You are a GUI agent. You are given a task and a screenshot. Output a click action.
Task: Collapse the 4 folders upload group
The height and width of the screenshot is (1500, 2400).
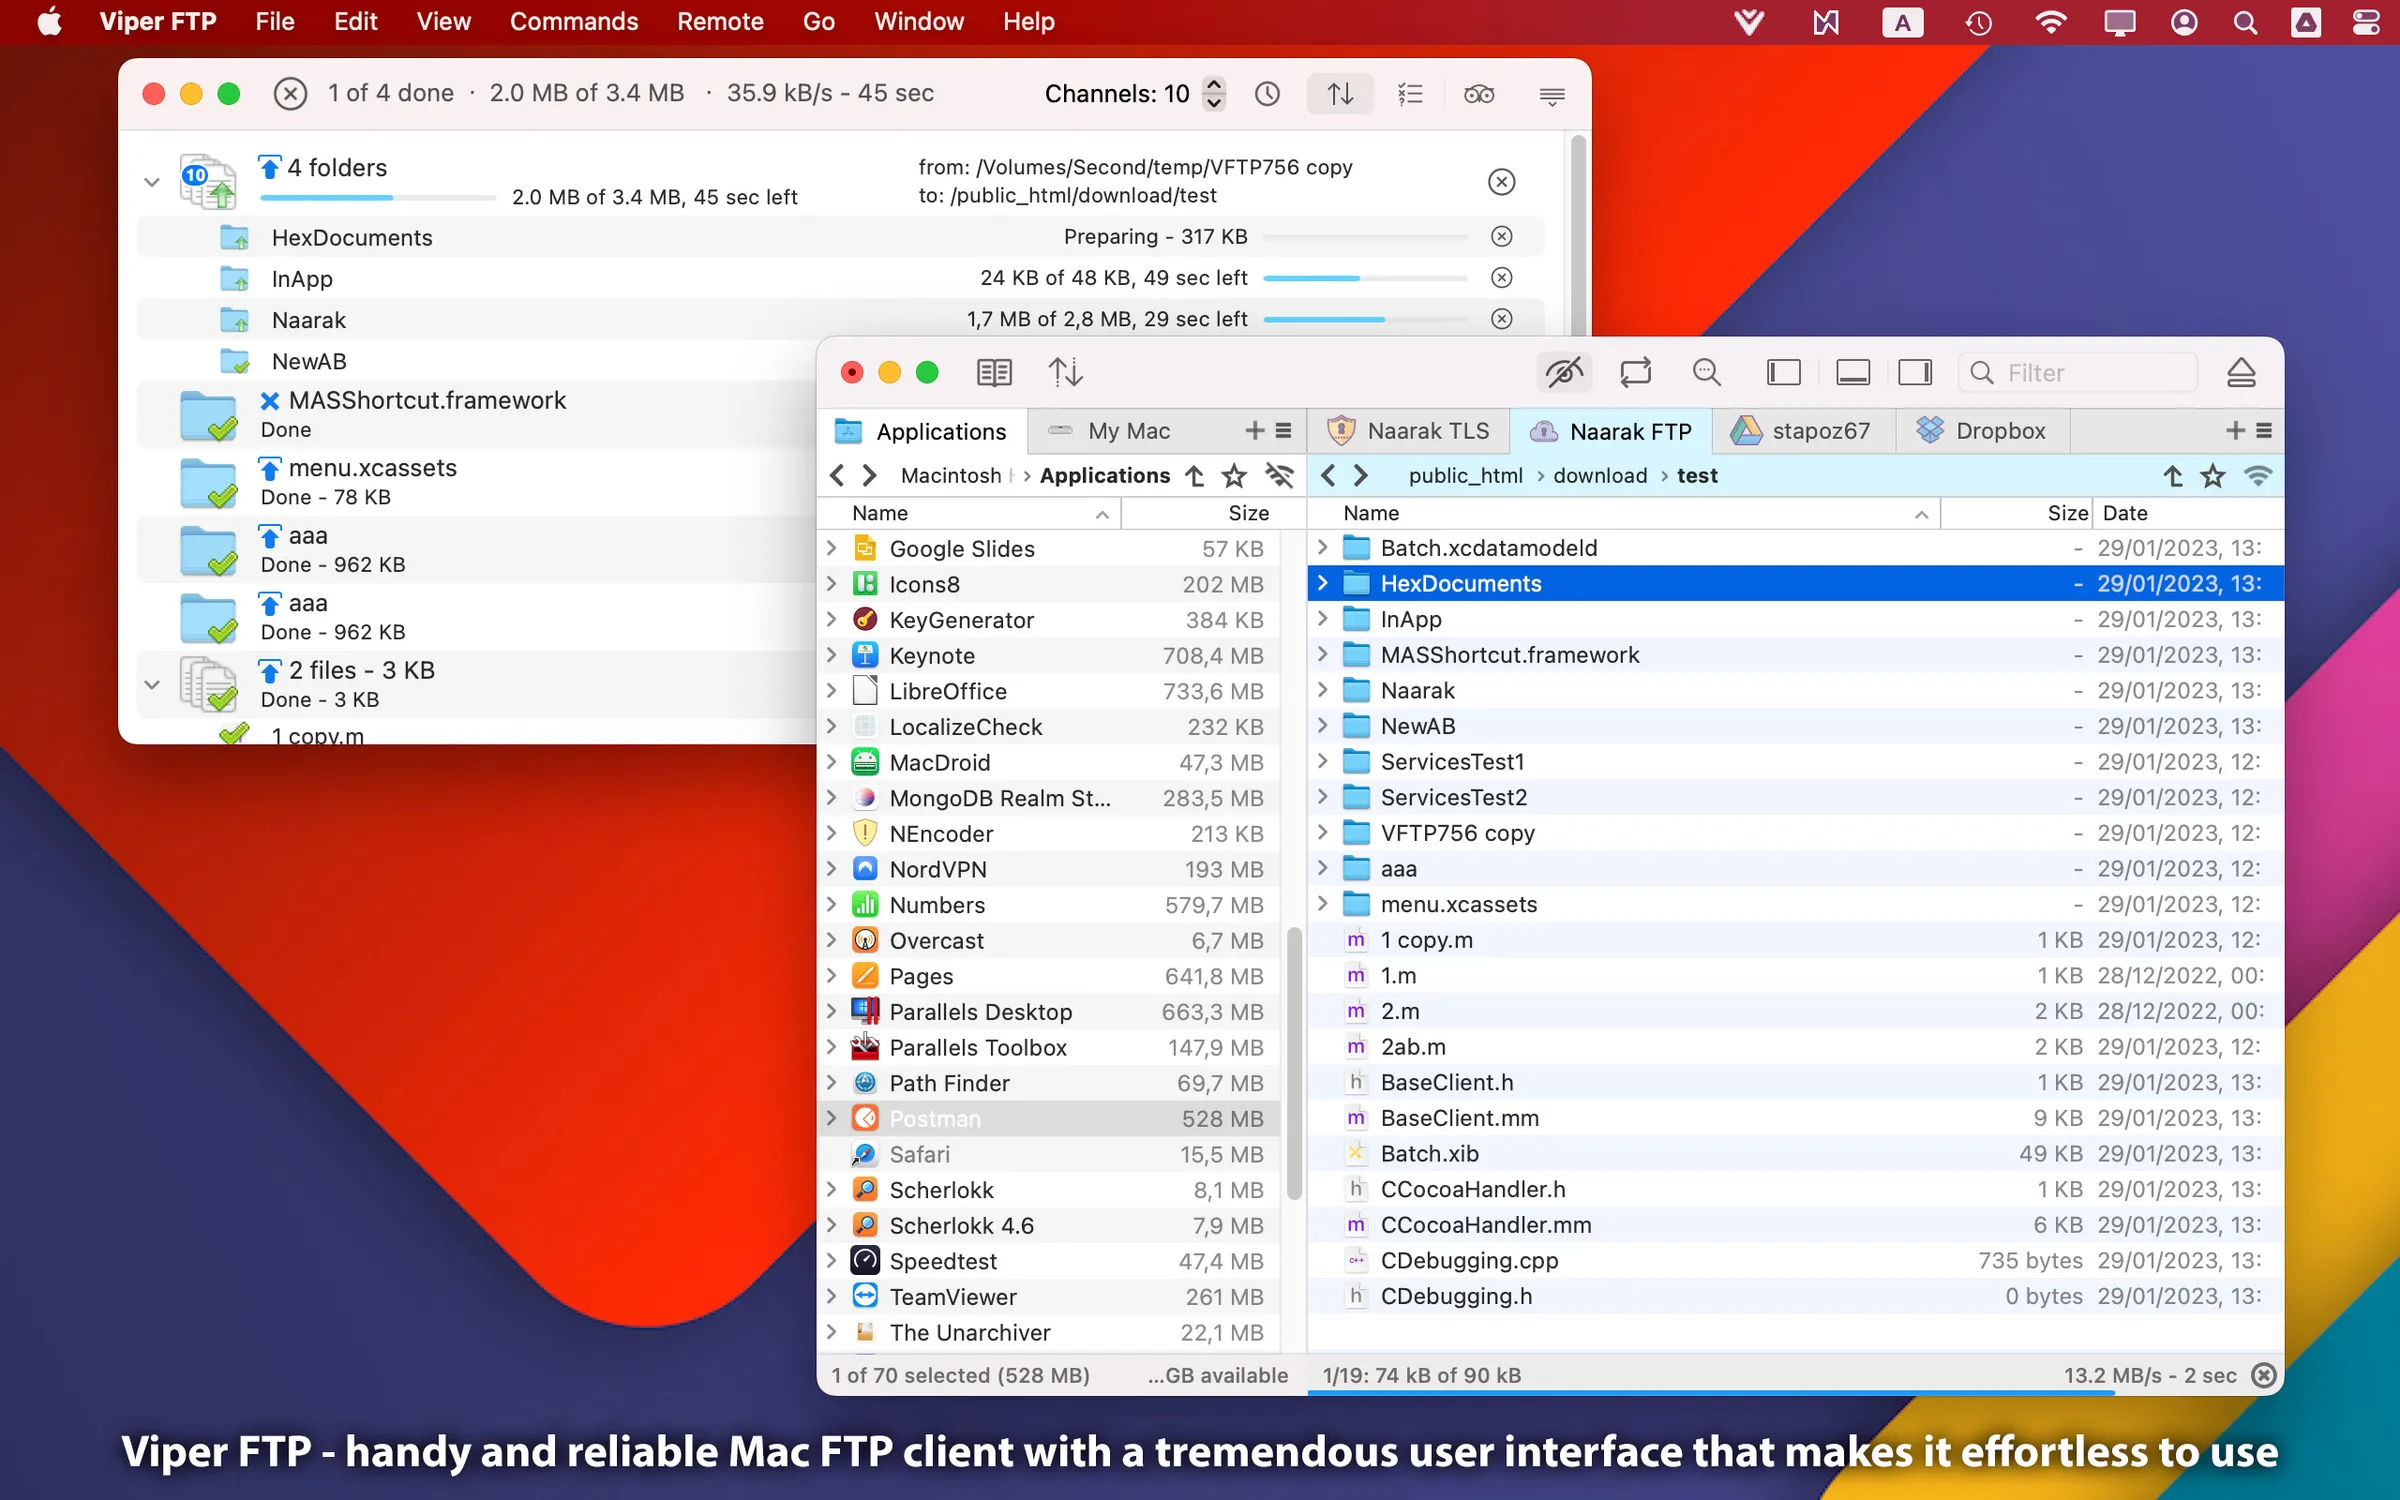152,182
